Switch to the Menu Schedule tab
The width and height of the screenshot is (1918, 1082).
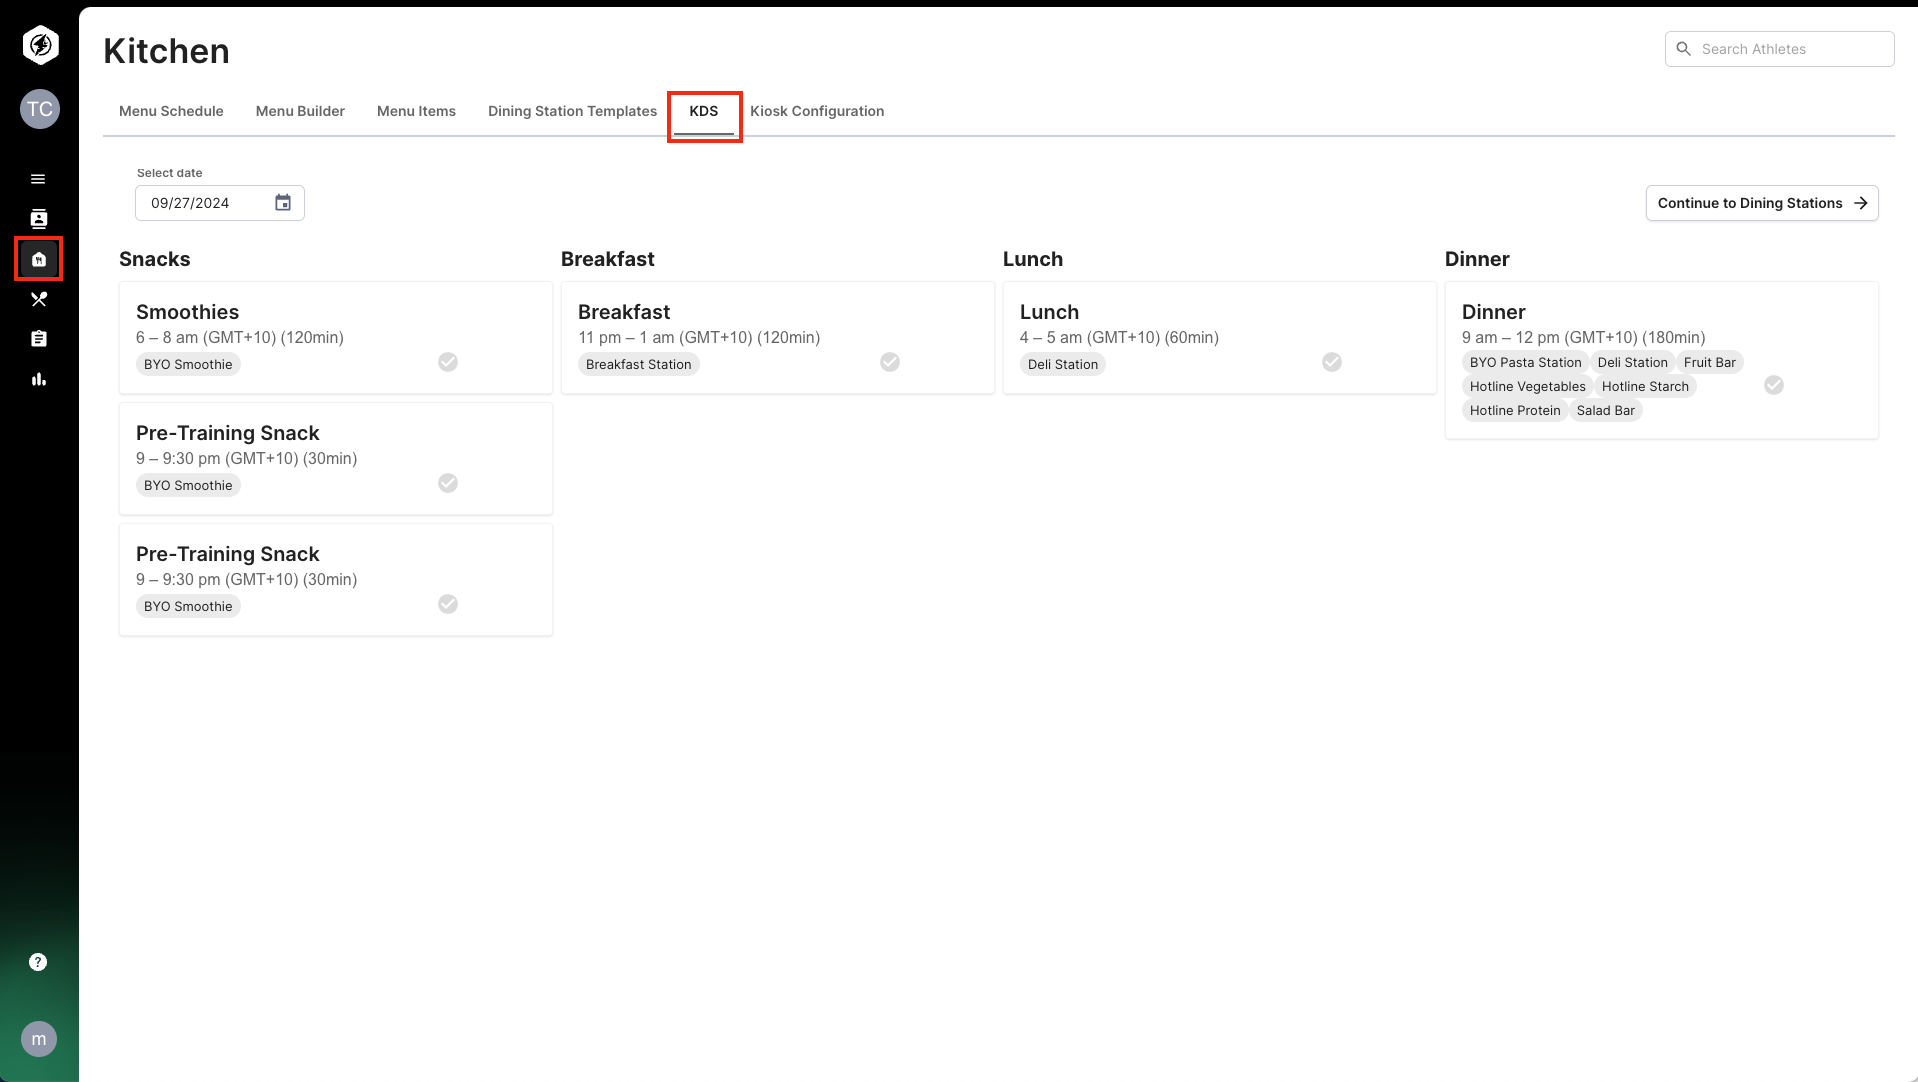click(171, 111)
